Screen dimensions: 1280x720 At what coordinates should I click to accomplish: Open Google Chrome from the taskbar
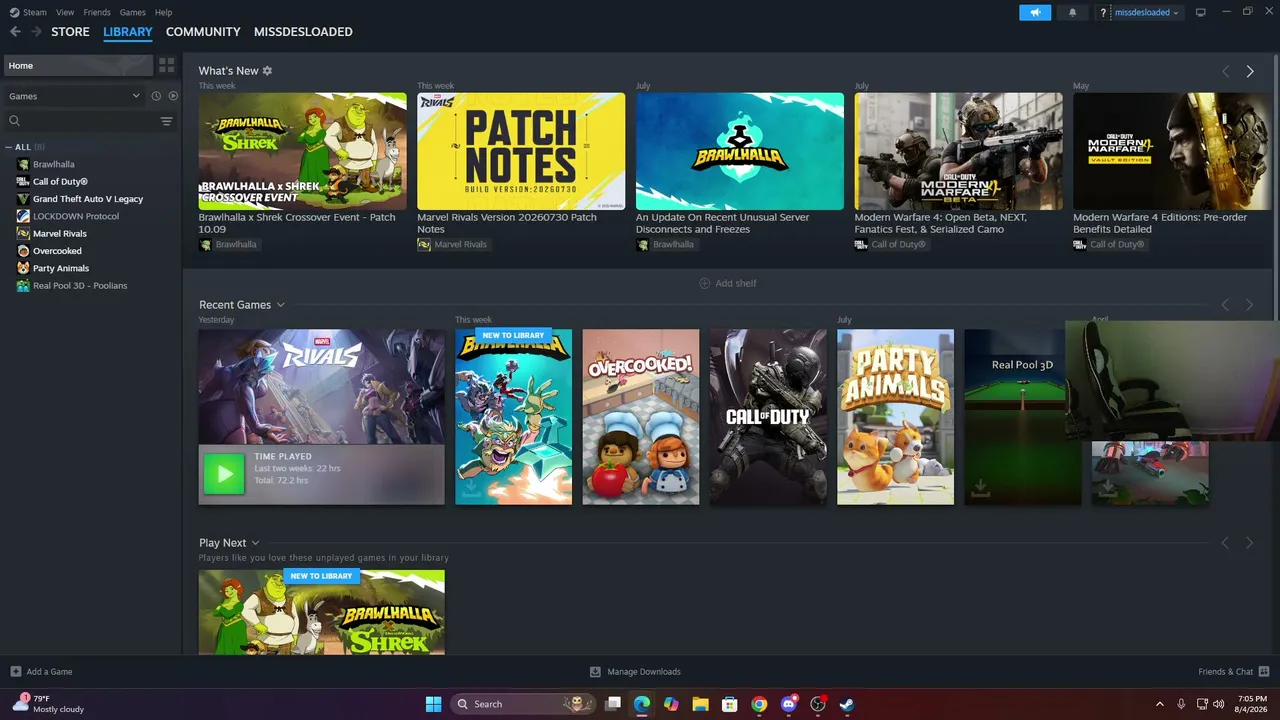pyautogui.click(x=759, y=704)
